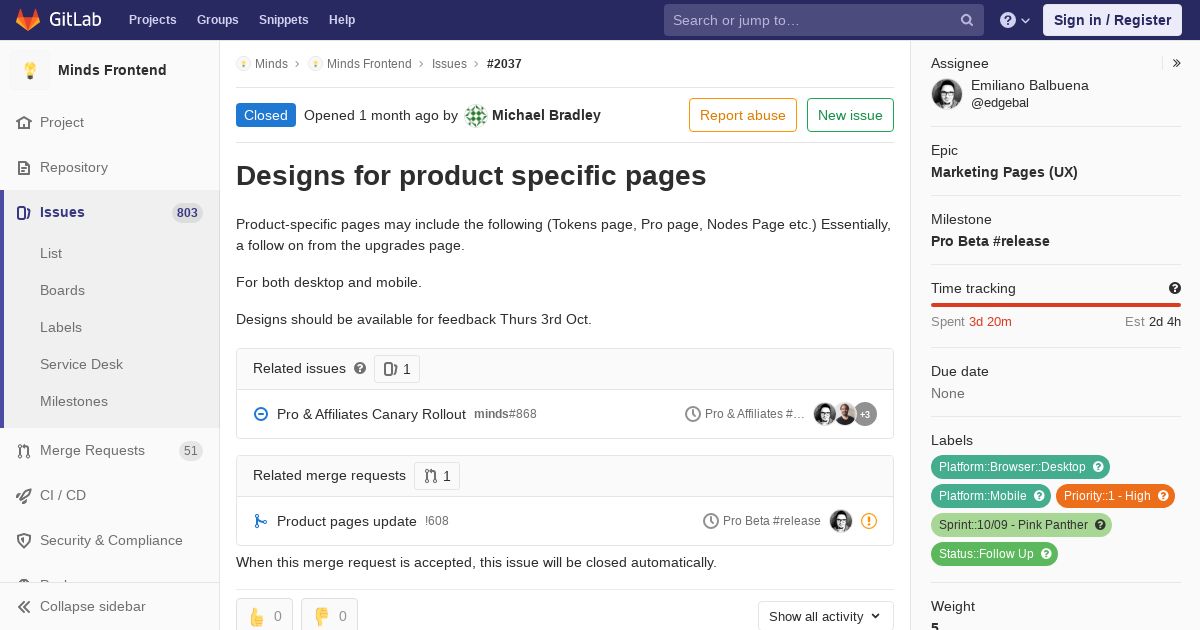The height and width of the screenshot is (630, 1200).
Task: Click the Report abuse button
Action: coord(743,115)
